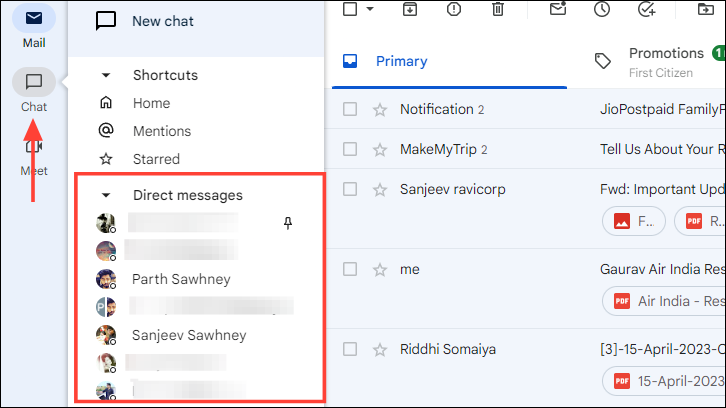This screenshot has height=408, width=726.
Task: Click the Mentions at-sign icon
Action: click(106, 130)
